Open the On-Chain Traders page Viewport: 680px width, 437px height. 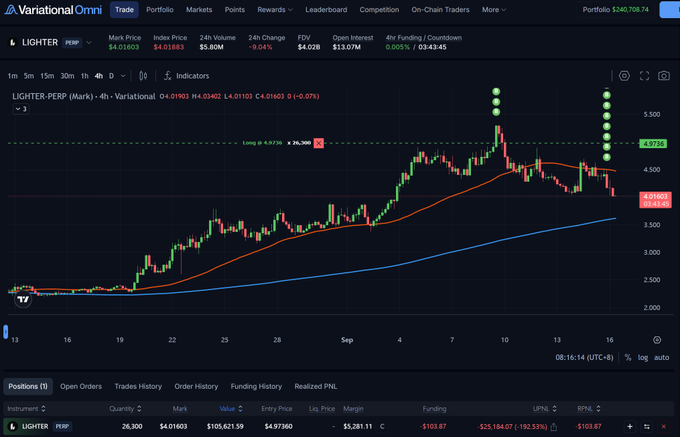(440, 10)
